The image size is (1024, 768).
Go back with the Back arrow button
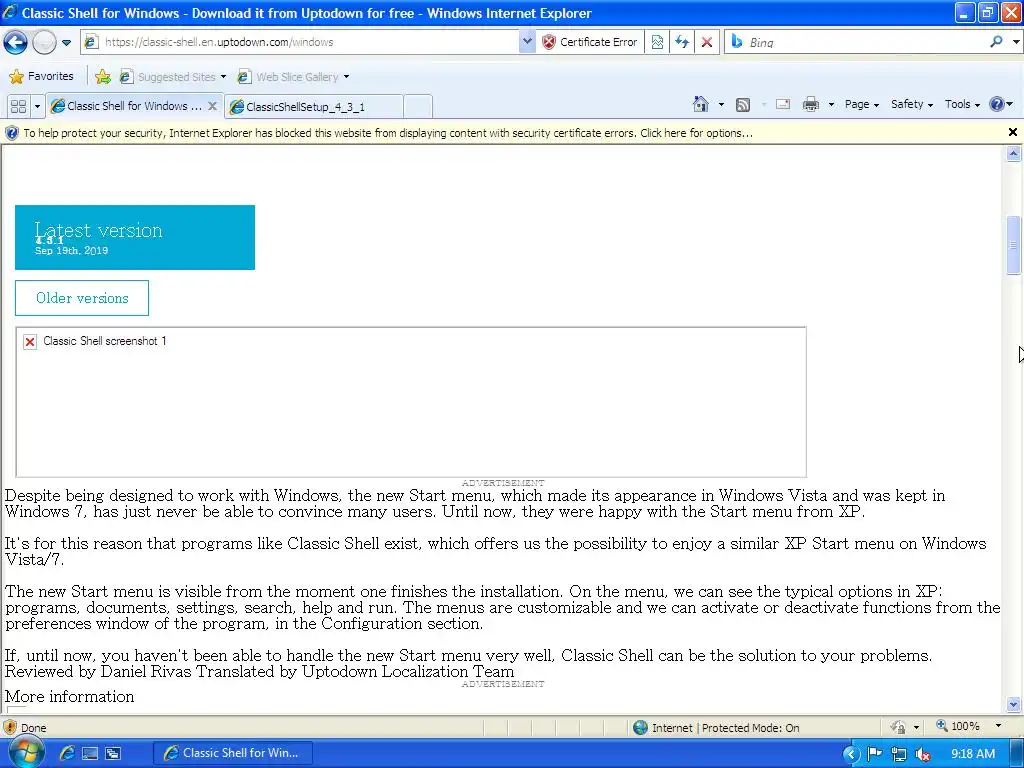pos(15,42)
